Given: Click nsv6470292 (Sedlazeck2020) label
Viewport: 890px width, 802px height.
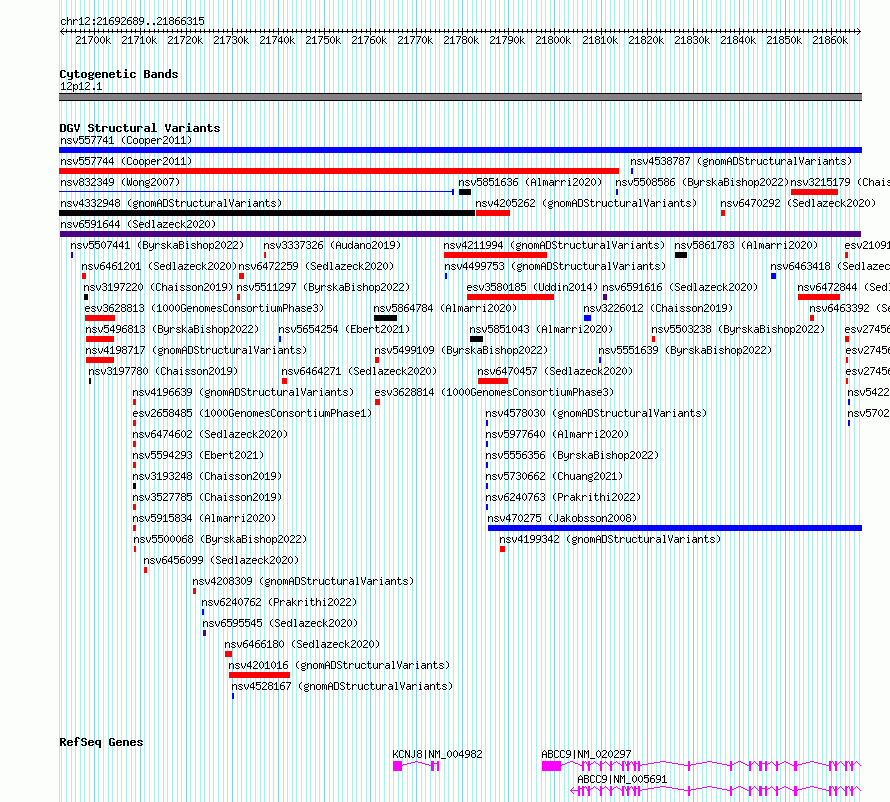Looking at the screenshot, I should coord(798,203).
